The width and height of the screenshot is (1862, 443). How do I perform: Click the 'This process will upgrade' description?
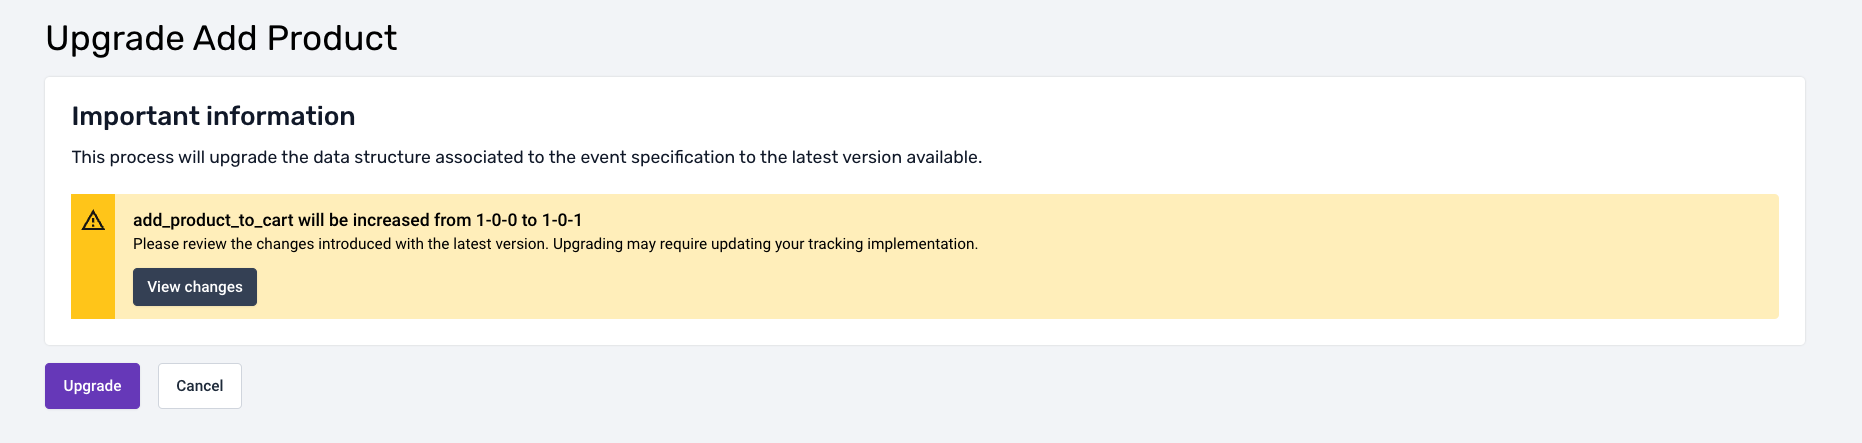pyautogui.click(x=526, y=157)
